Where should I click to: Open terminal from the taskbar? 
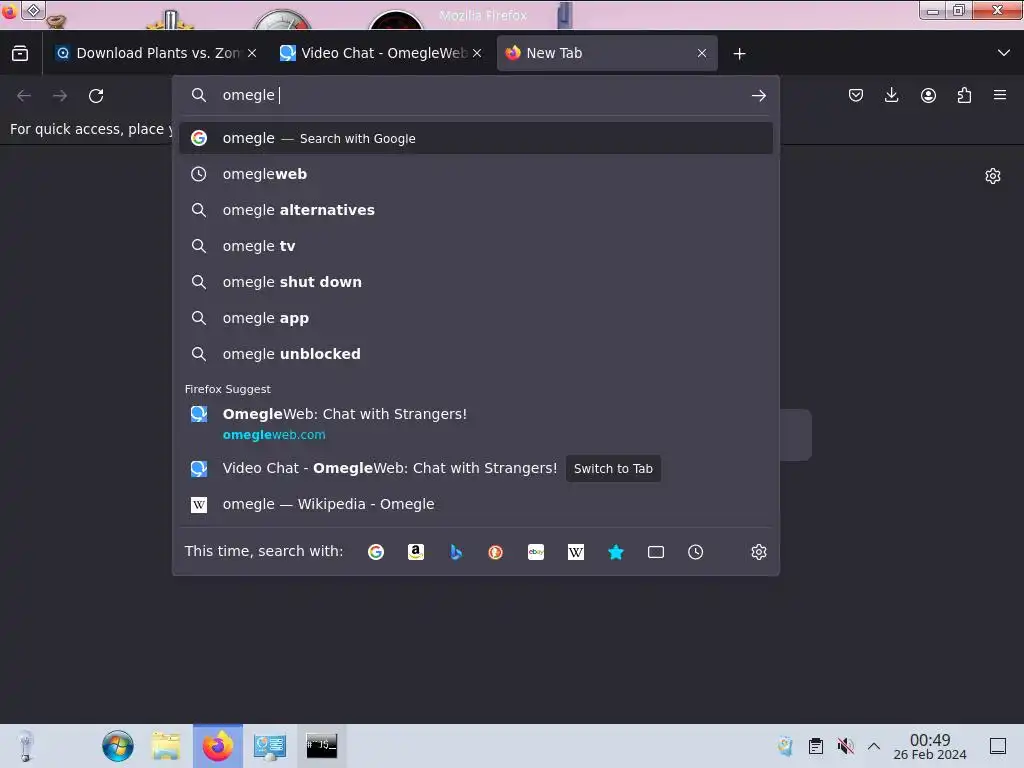321,746
